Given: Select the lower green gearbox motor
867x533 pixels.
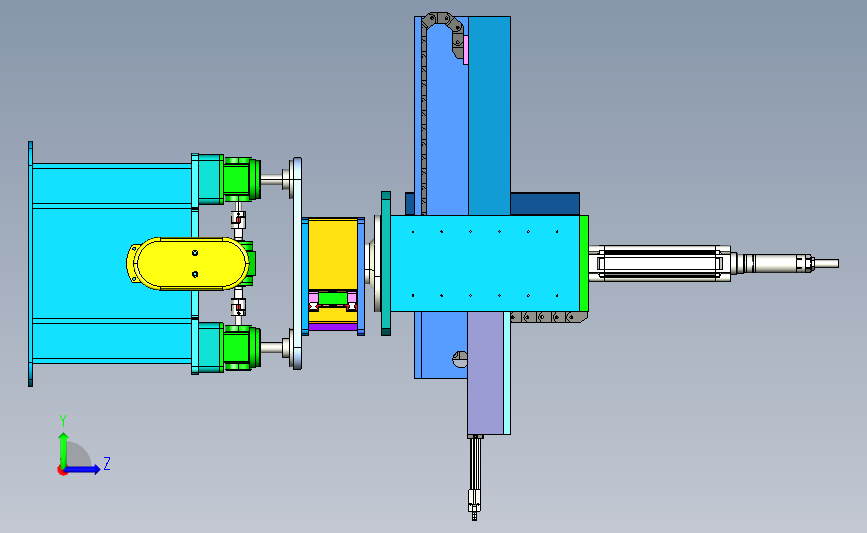Looking at the screenshot, I should (242, 347).
